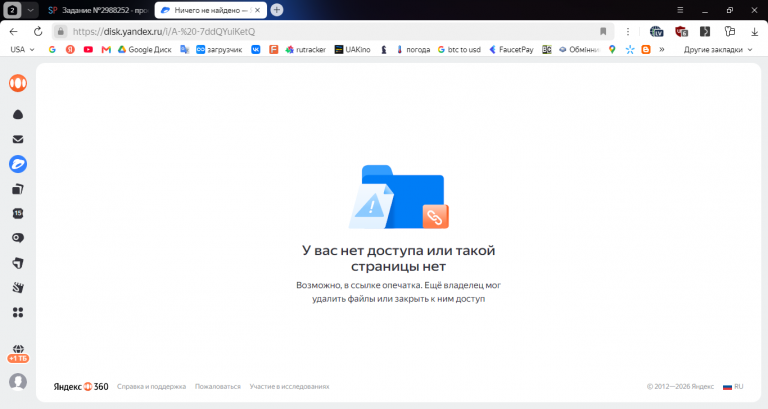768x409 pixels.
Task: Click the tab counter 2 button
Action: pos(12,10)
